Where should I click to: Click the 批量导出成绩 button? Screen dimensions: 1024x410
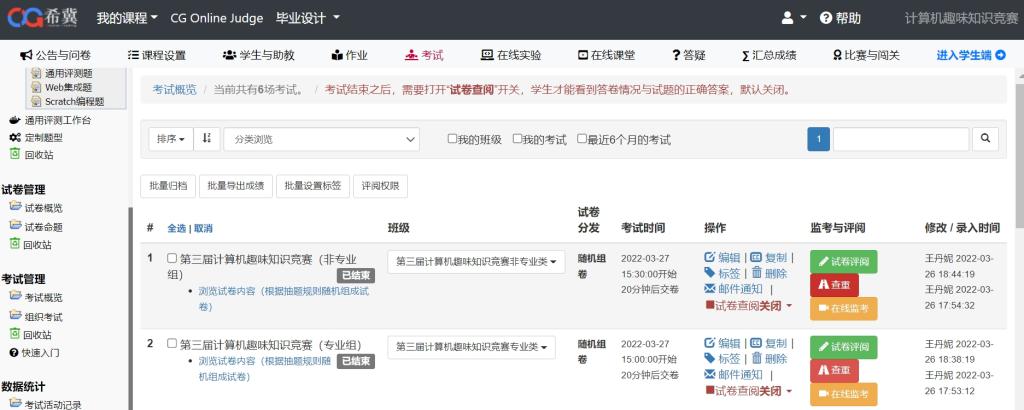236,186
